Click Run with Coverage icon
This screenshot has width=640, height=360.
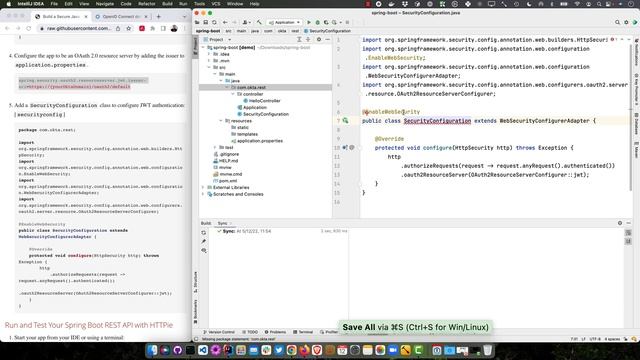pos(326,22)
